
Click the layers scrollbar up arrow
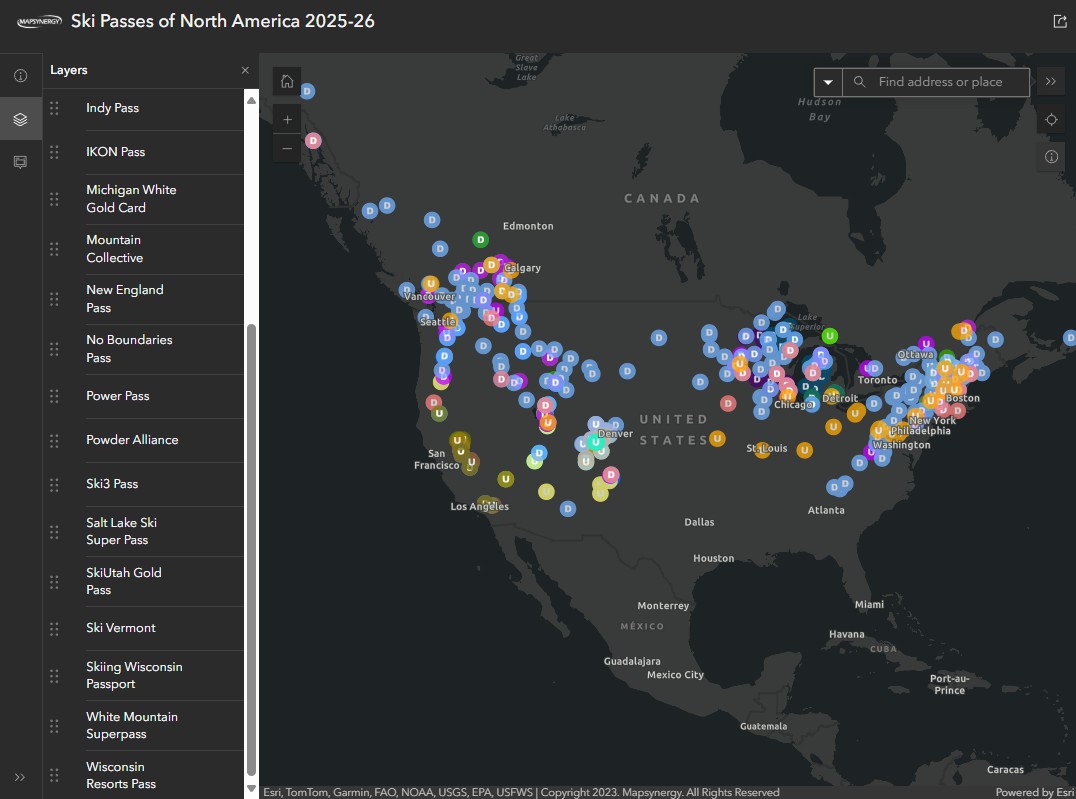[x=251, y=100]
